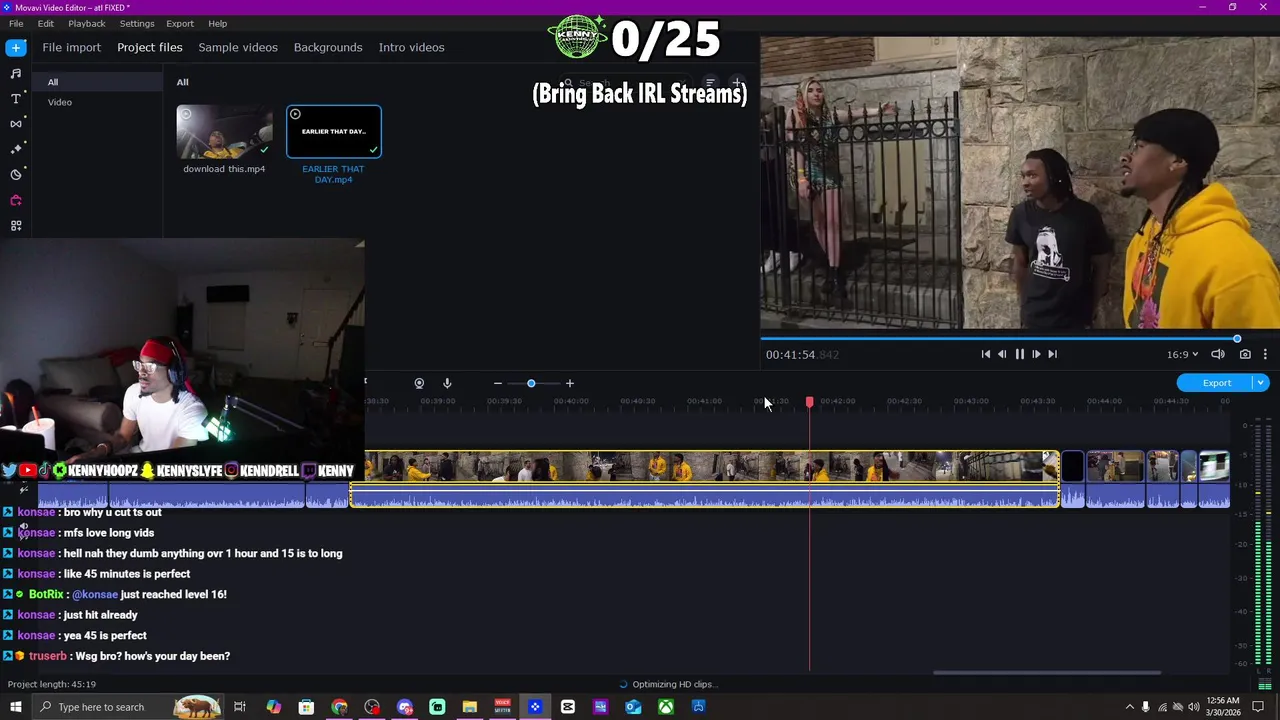
Task: Open CapCut from the taskbar
Action: coord(568,707)
